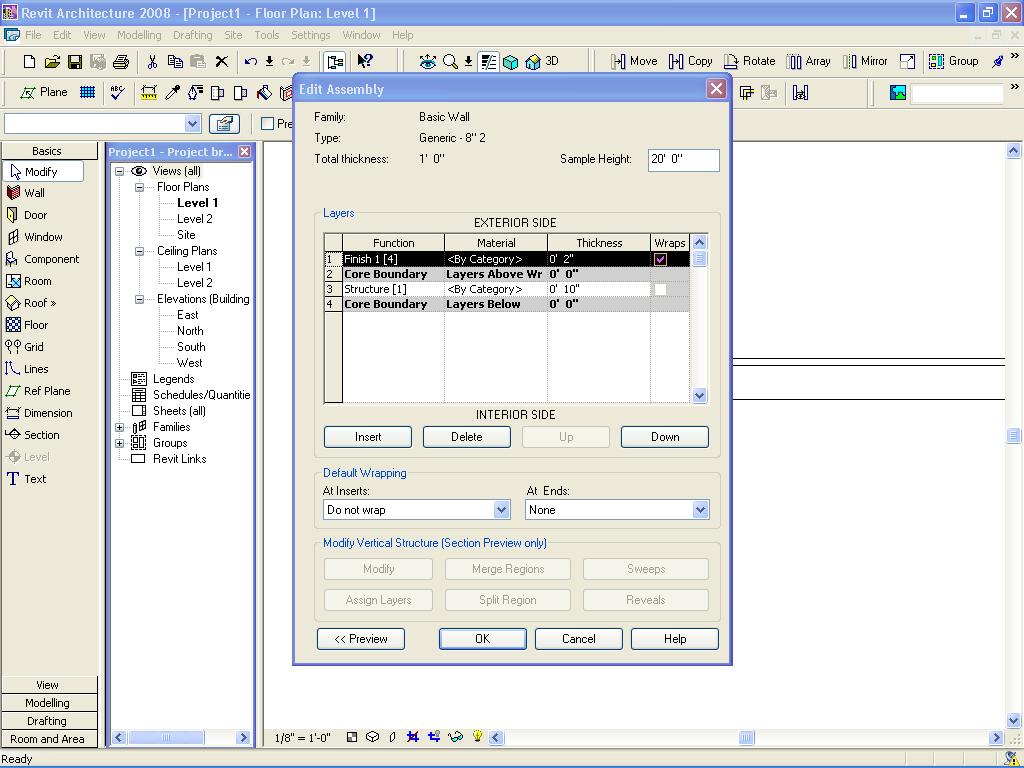
Task: Toggle the checkbox beside the type selector
Action: [x=268, y=124]
